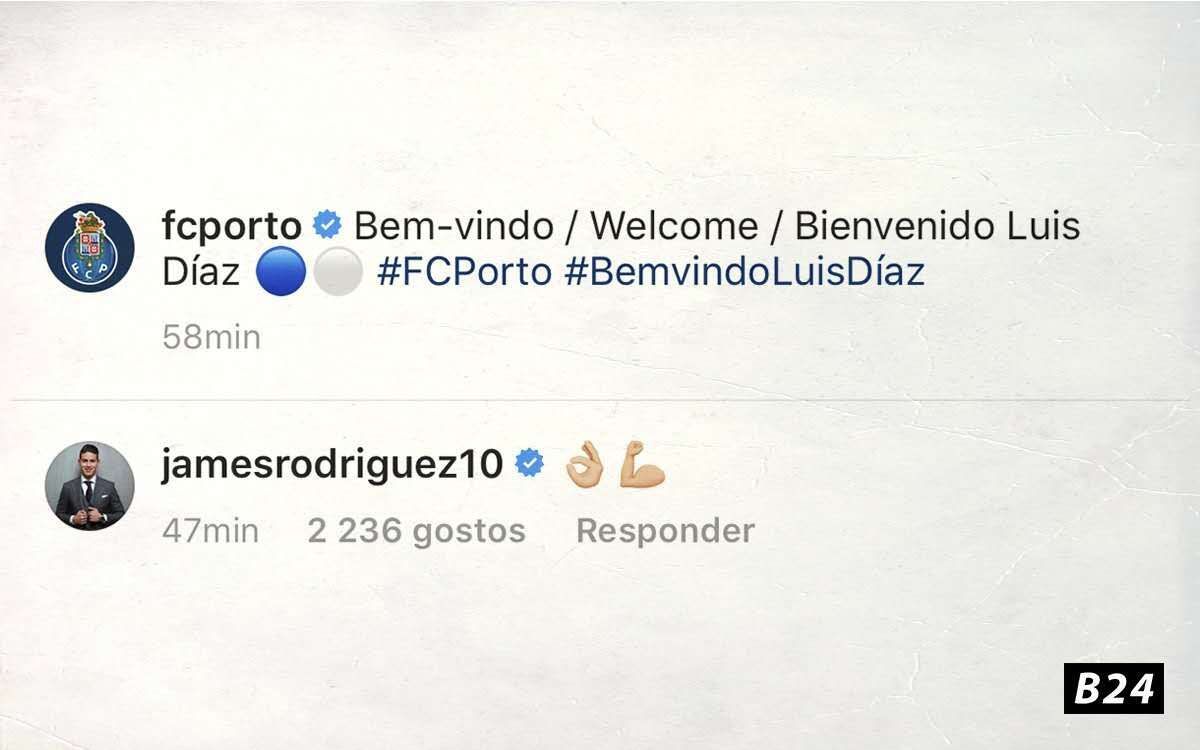This screenshot has height=750, width=1200.
Task: Click the white circle emoji
Action: 336,273
